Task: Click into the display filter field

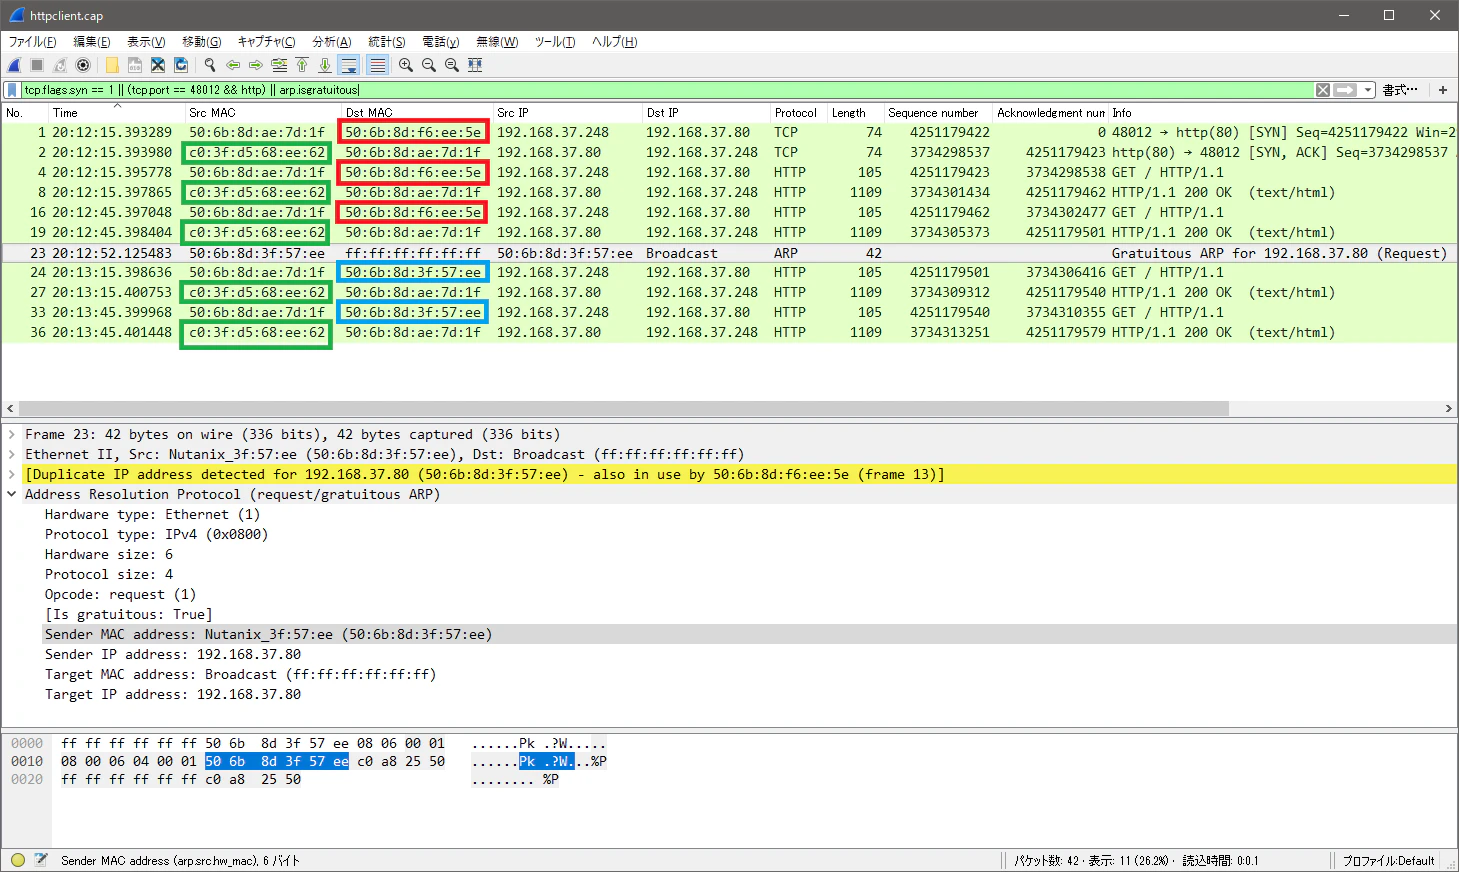Action: tap(667, 90)
